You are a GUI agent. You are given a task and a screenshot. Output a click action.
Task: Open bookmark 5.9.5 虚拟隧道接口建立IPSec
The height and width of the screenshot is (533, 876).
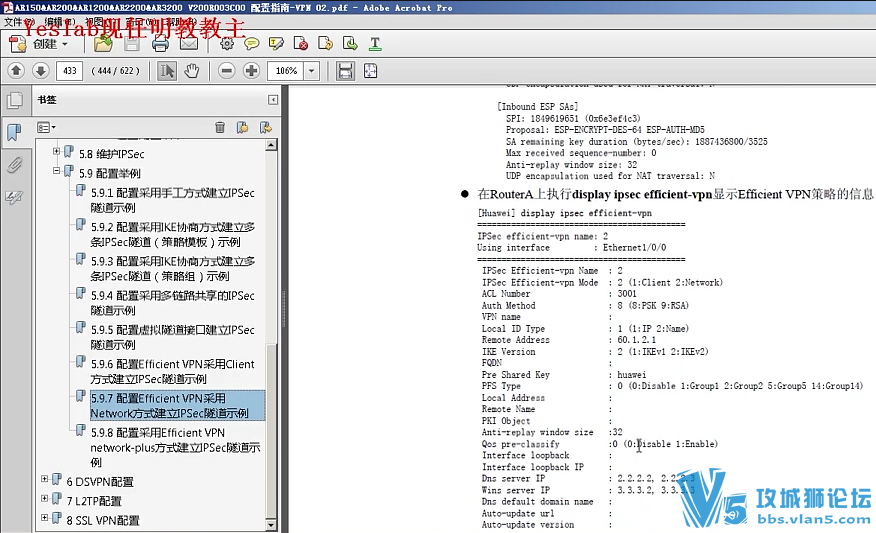point(173,337)
